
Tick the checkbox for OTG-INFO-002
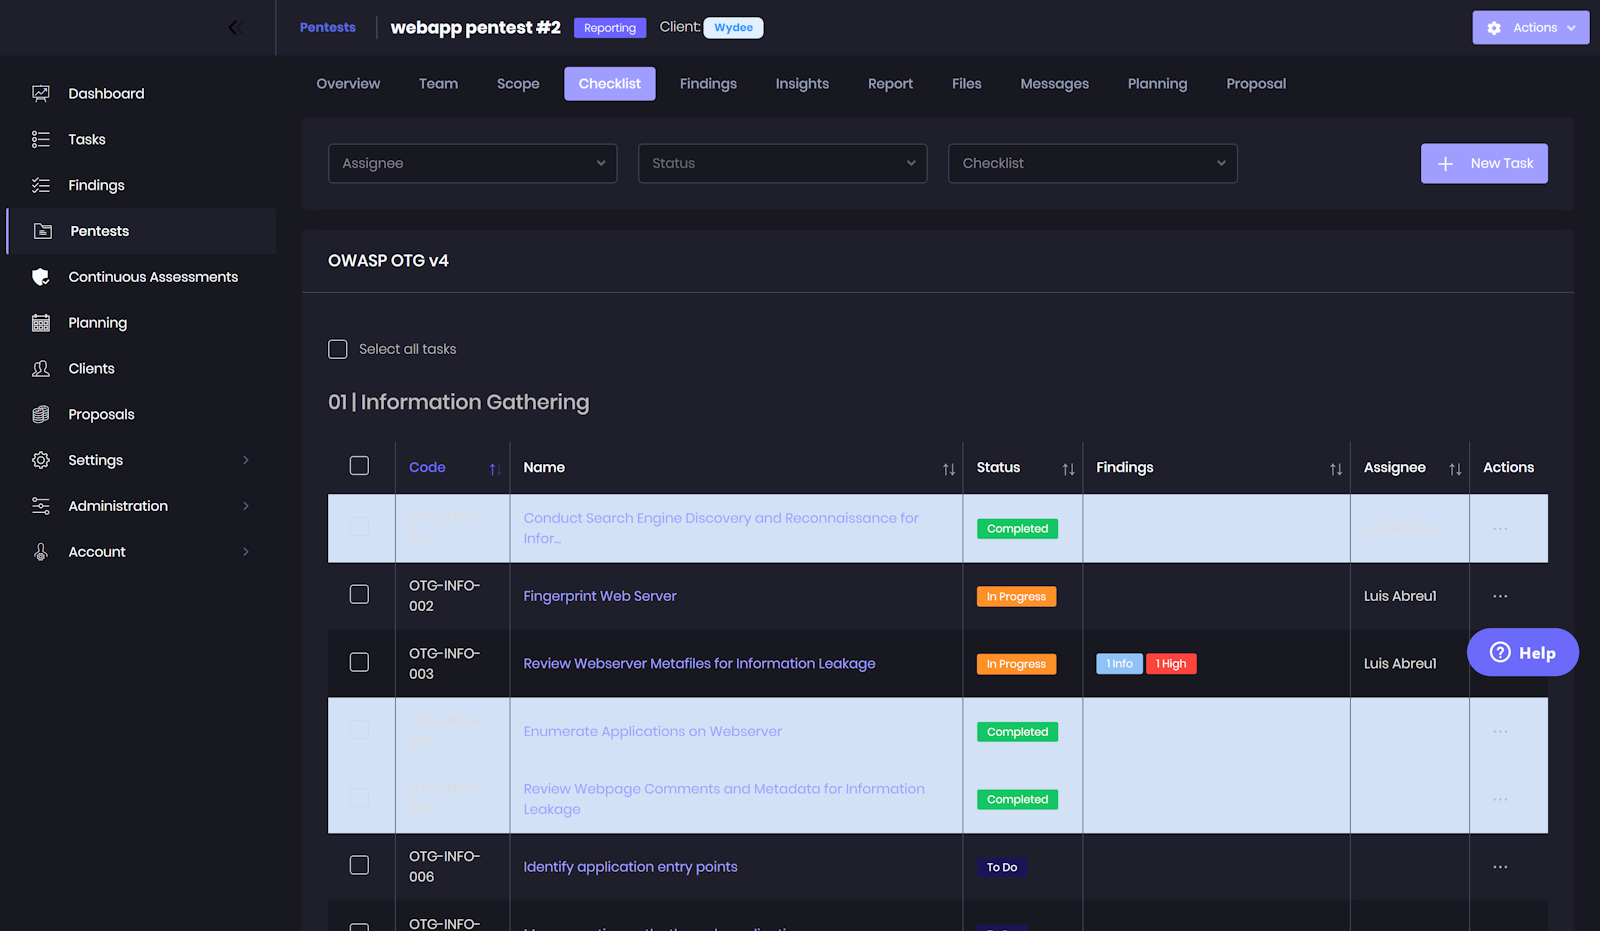(359, 594)
